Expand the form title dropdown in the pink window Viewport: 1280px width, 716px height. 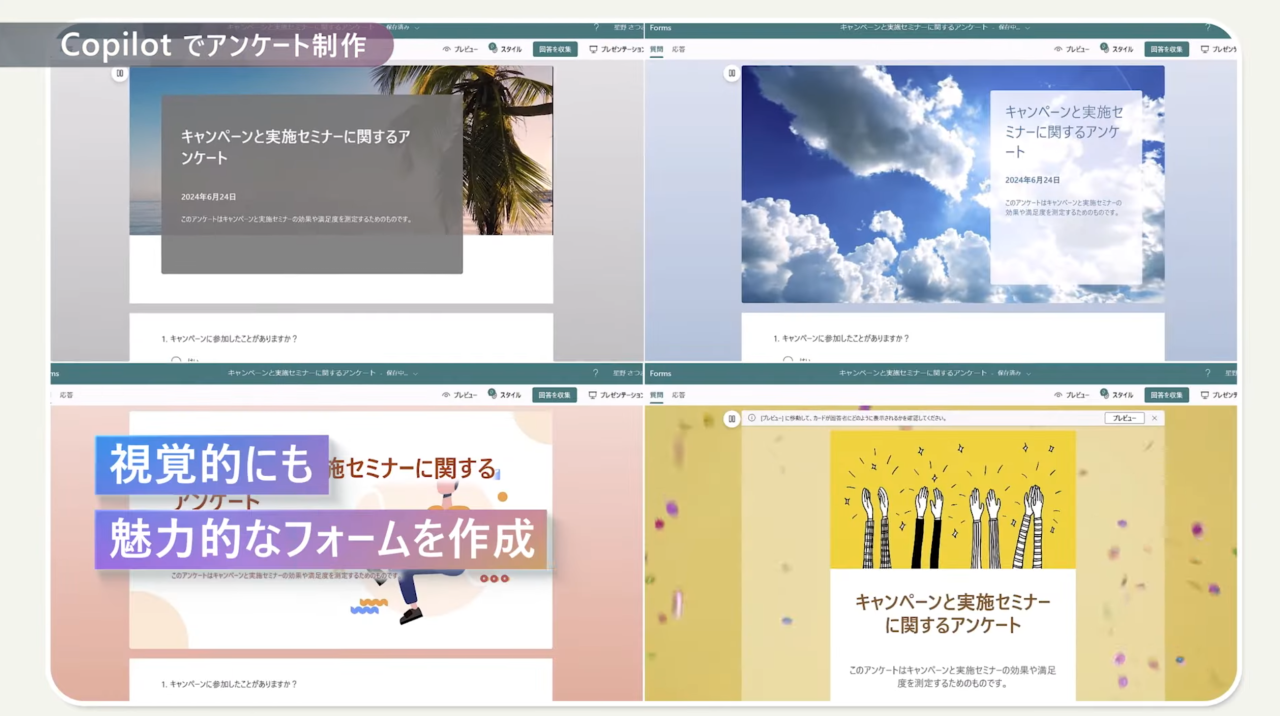(x=415, y=373)
